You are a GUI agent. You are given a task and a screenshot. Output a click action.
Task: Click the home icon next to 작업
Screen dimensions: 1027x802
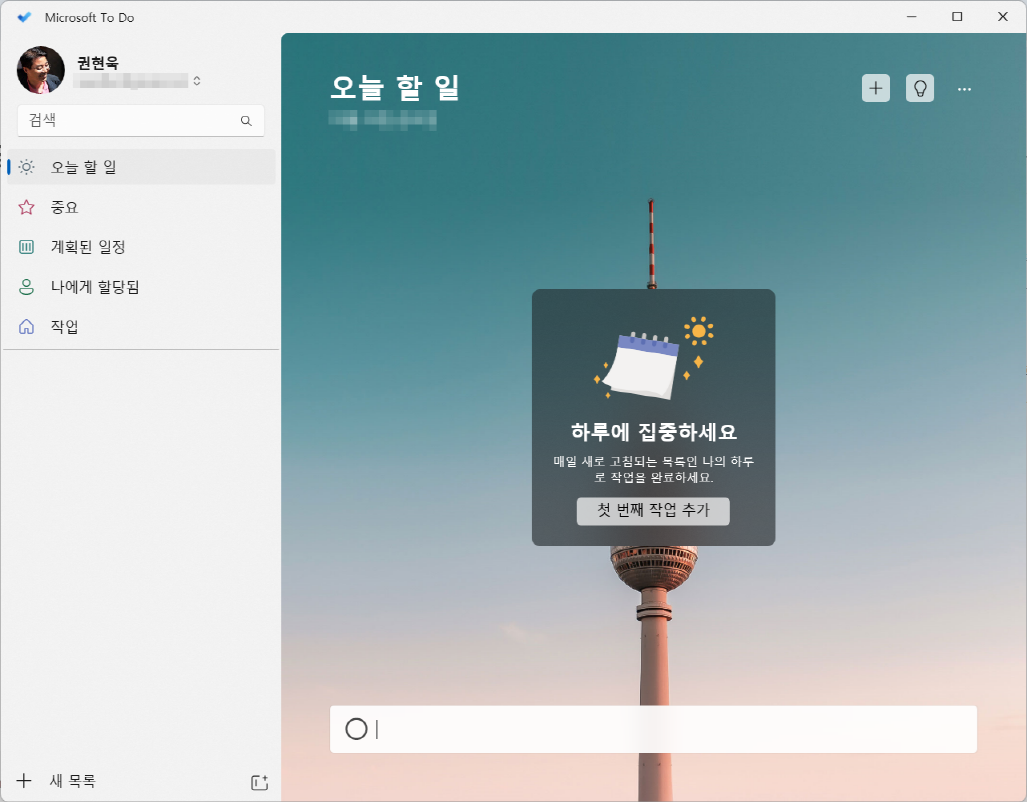27,327
